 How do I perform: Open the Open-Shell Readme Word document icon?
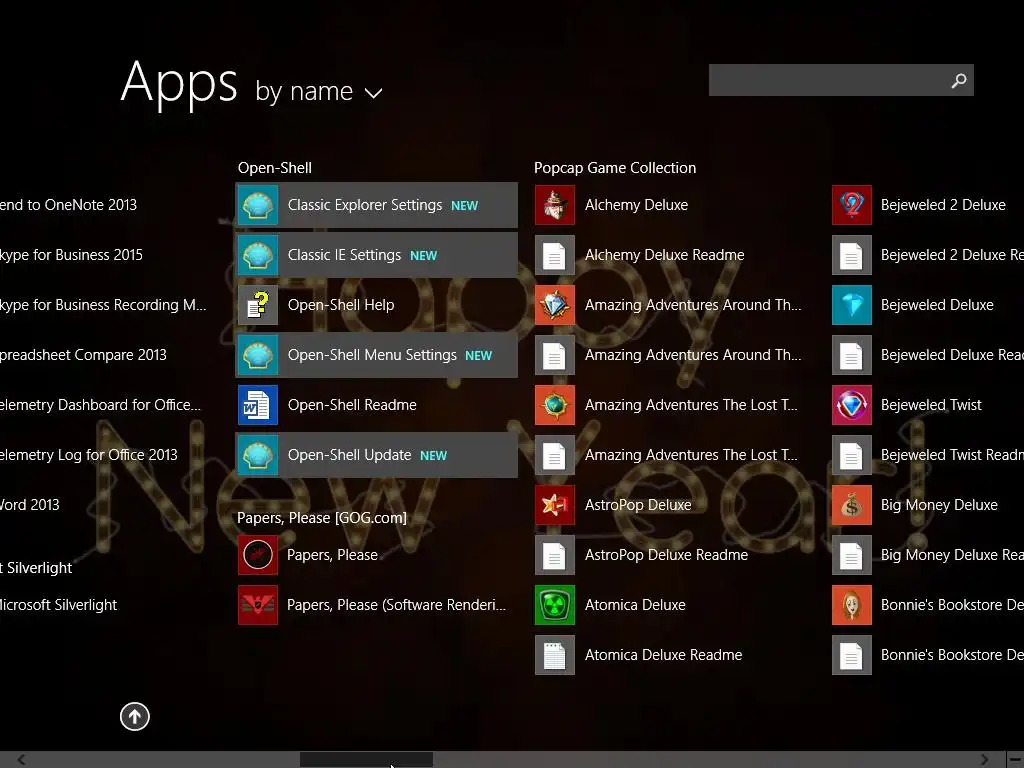coord(258,405)
